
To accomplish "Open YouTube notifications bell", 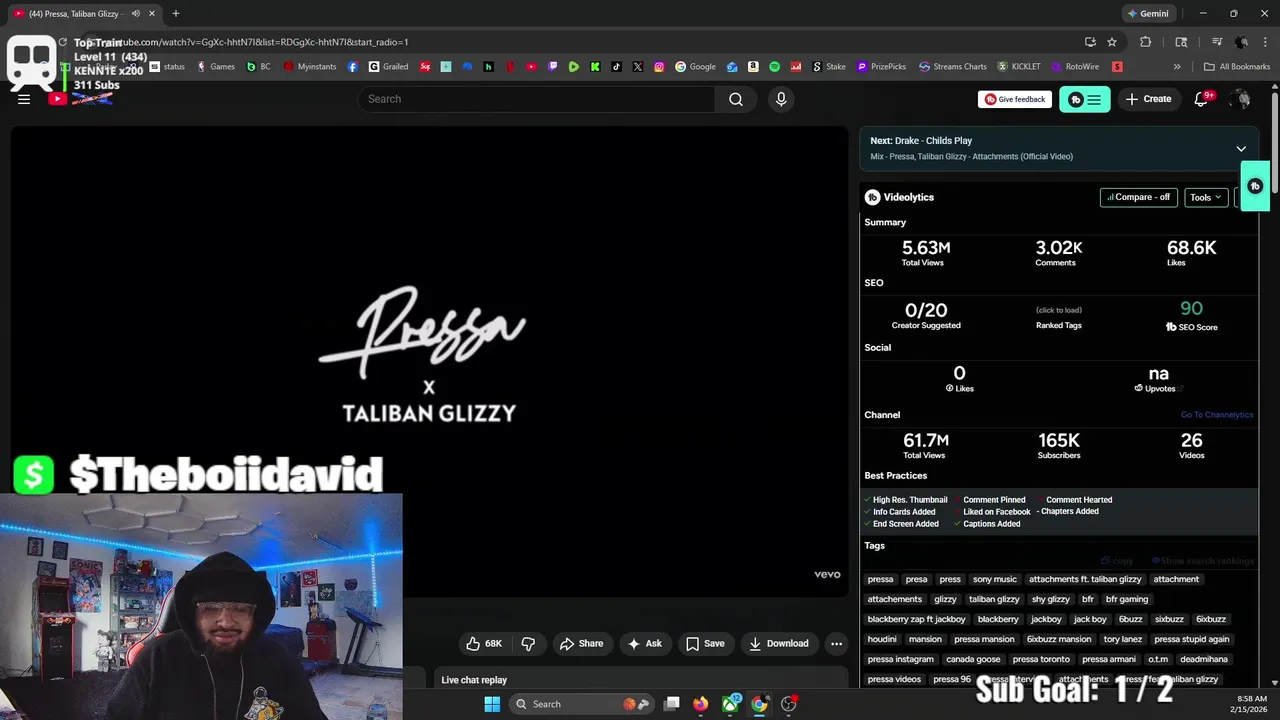I will coord(1202,99).
